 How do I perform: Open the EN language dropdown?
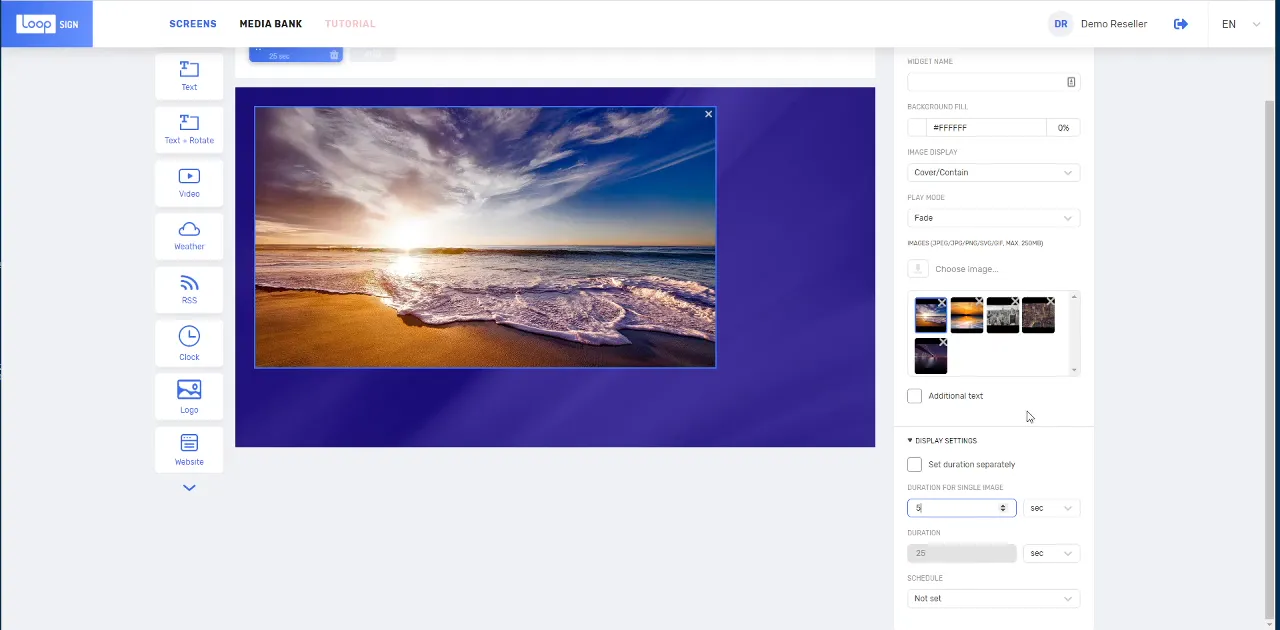point(1241,24)
